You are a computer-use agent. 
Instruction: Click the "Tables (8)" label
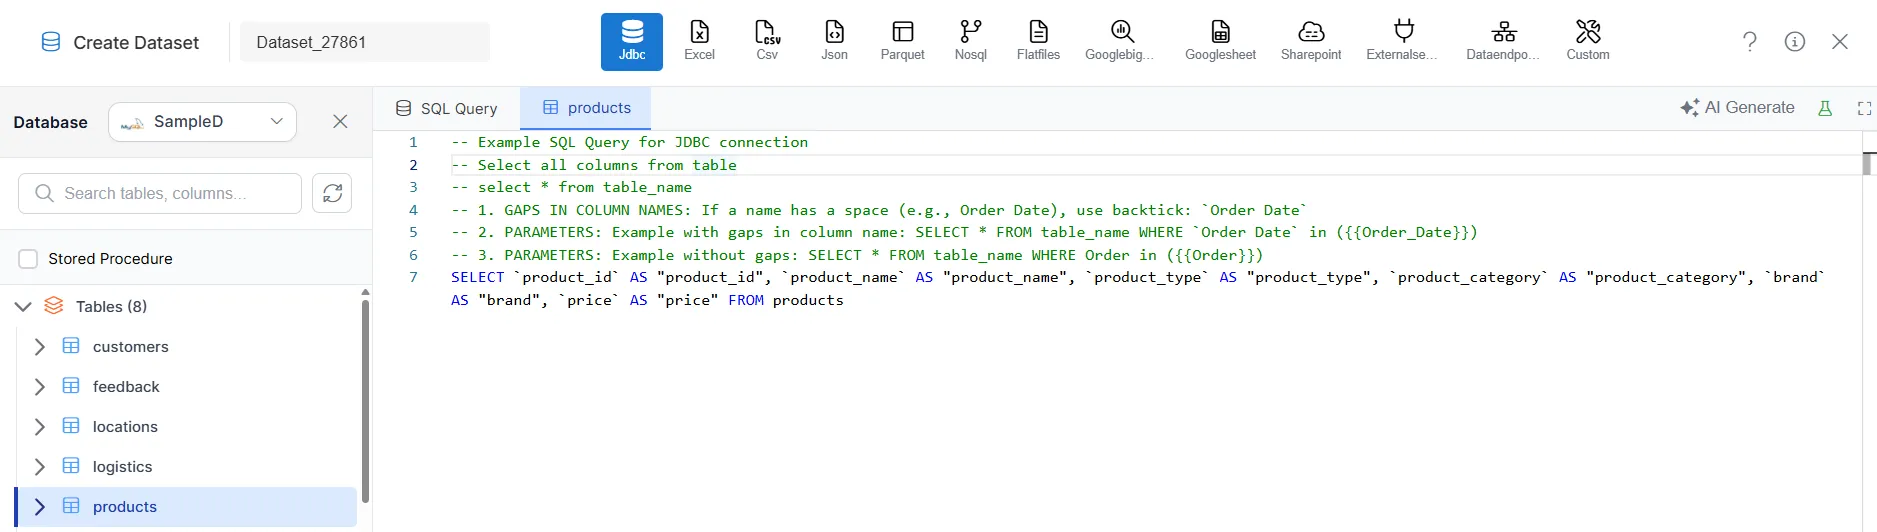click(111, 307)
